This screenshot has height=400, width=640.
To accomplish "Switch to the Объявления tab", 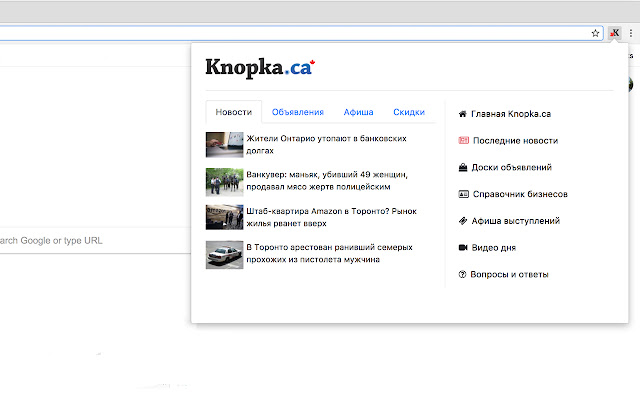I will point(298,112).
